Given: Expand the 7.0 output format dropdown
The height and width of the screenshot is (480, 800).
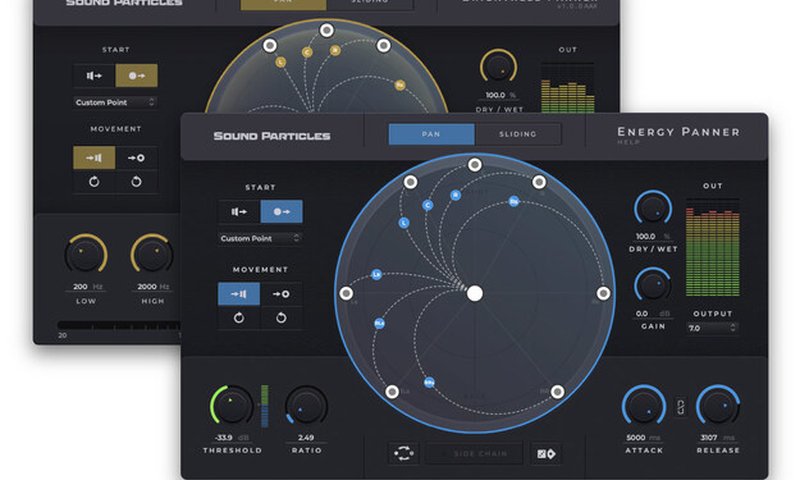Looking at the screenshot, I should tap(712, 327).
